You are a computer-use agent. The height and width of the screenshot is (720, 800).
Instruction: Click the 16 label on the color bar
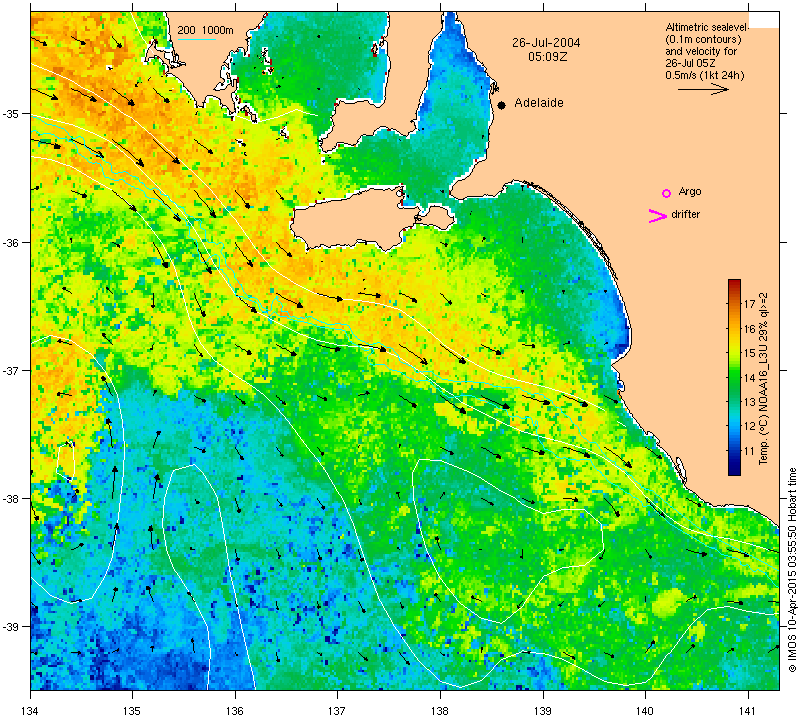click(x=749, y=329)
